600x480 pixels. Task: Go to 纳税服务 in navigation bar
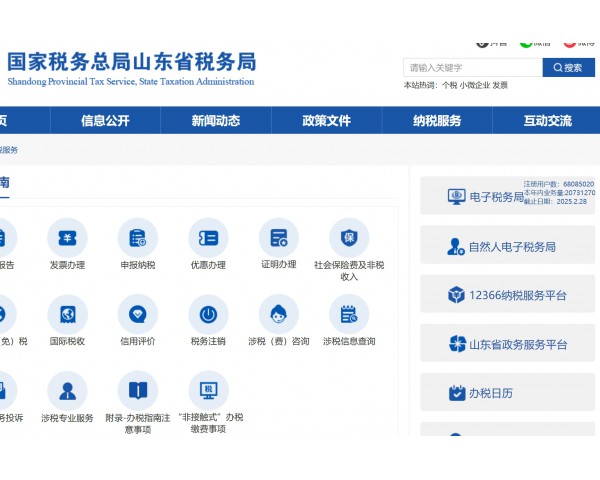437,121
